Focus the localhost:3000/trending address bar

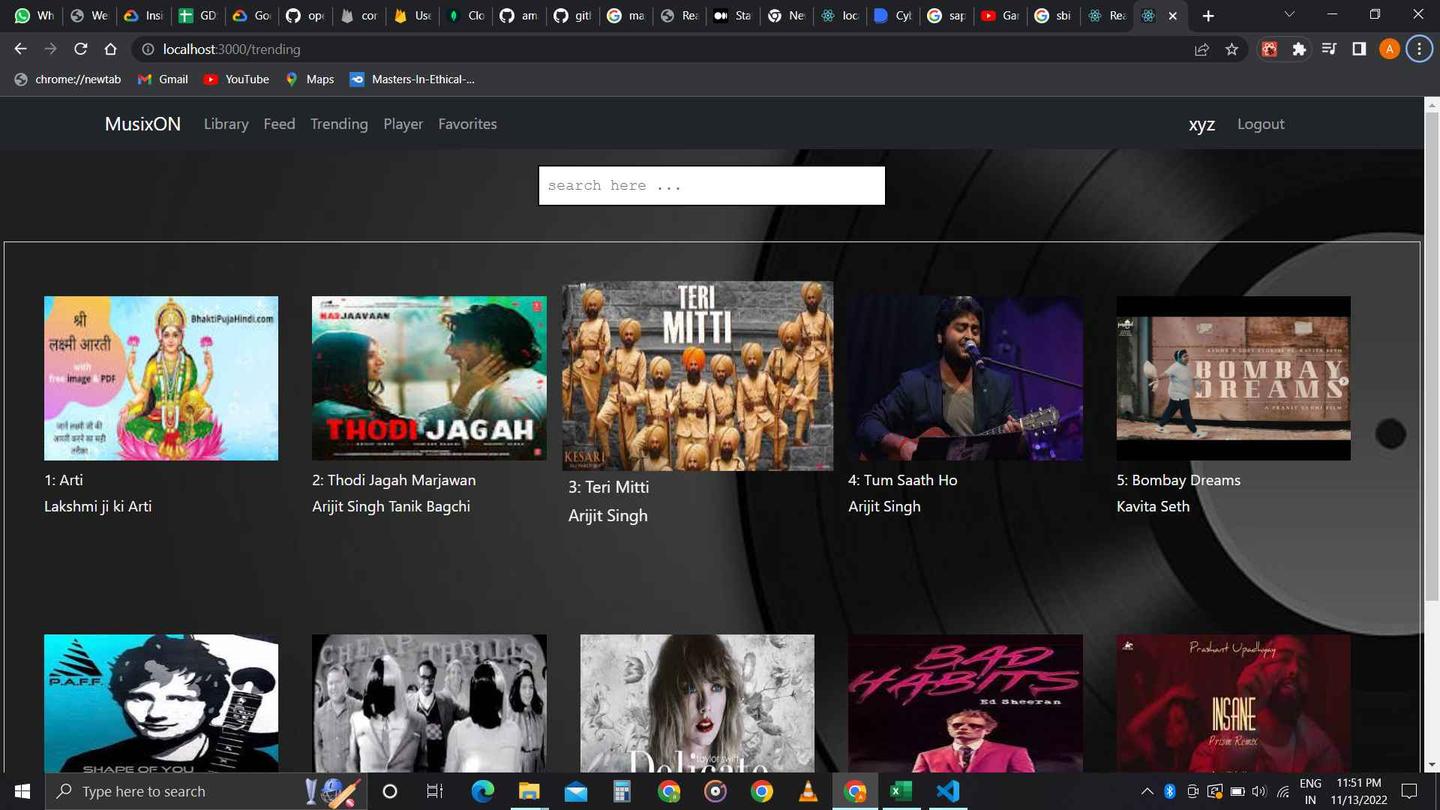pyautogui.click(x=660, y=49)
